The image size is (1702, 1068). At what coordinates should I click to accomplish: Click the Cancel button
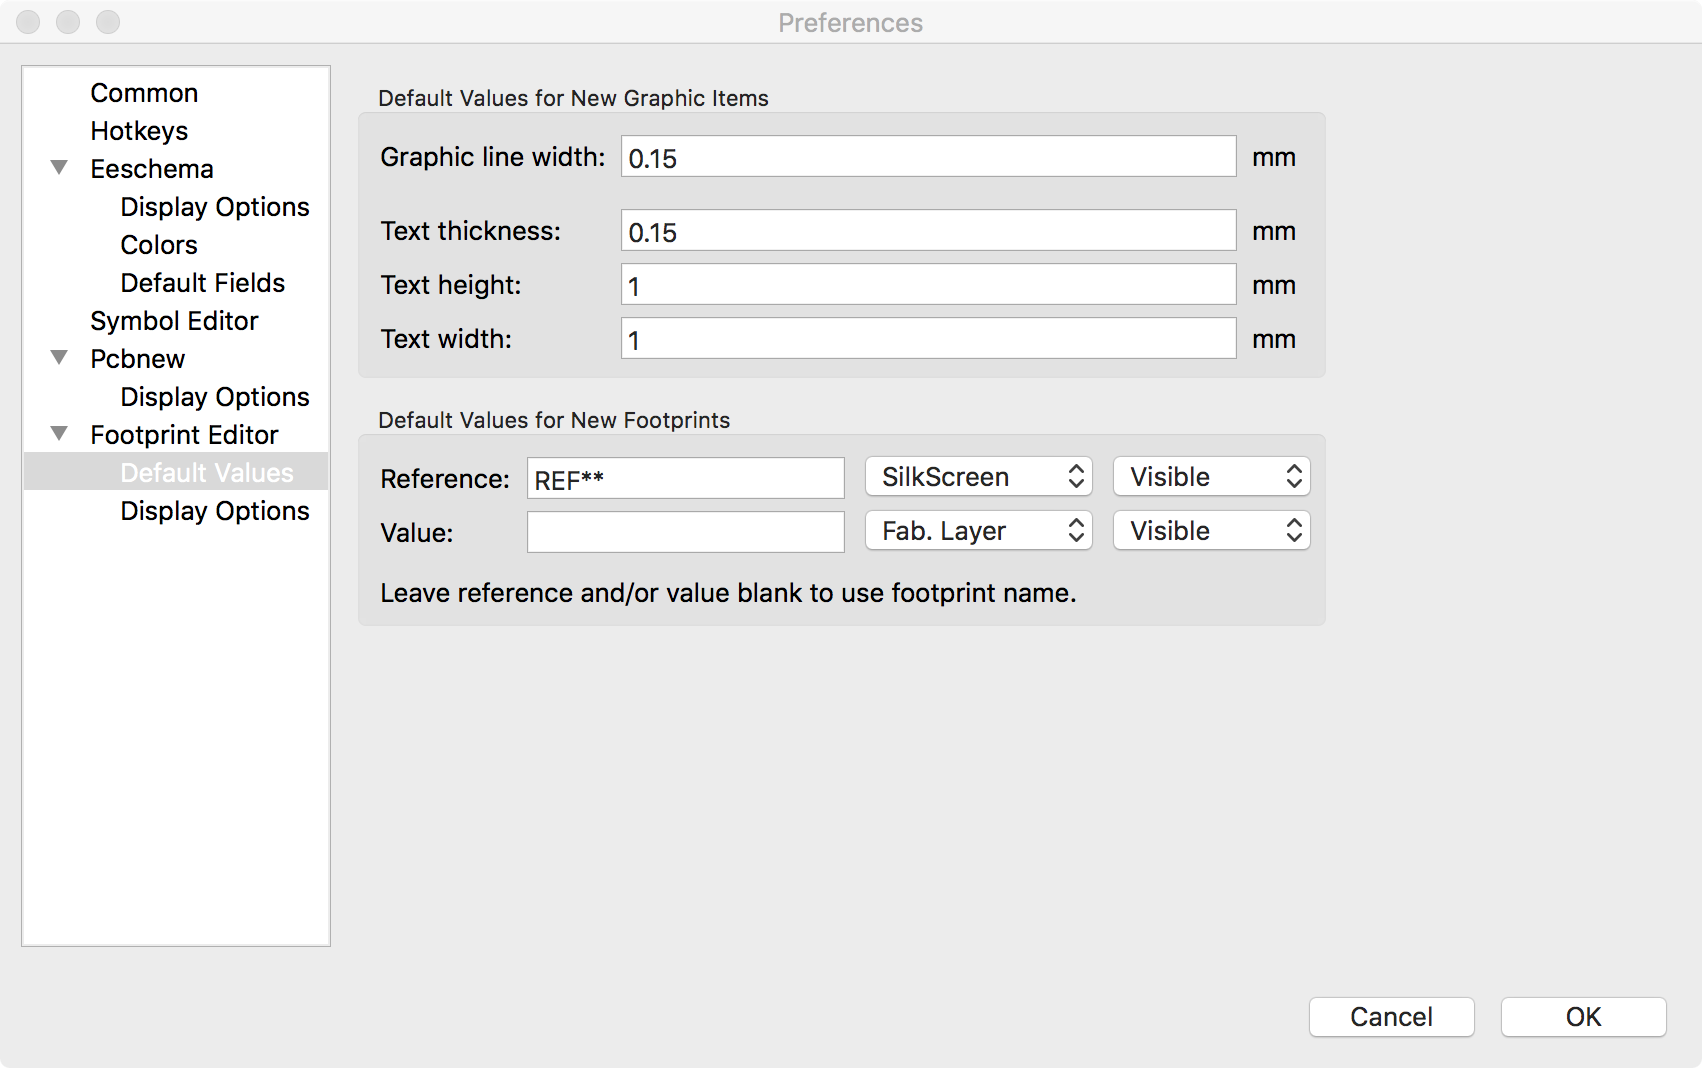click(1391, 1017)
